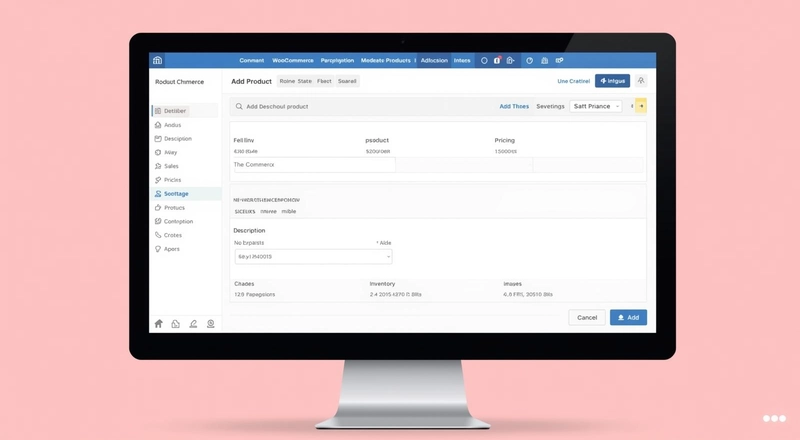Open the notification icon with red badge
The height and width of the screenshot is (440, 800).
[x=497, y=60]
